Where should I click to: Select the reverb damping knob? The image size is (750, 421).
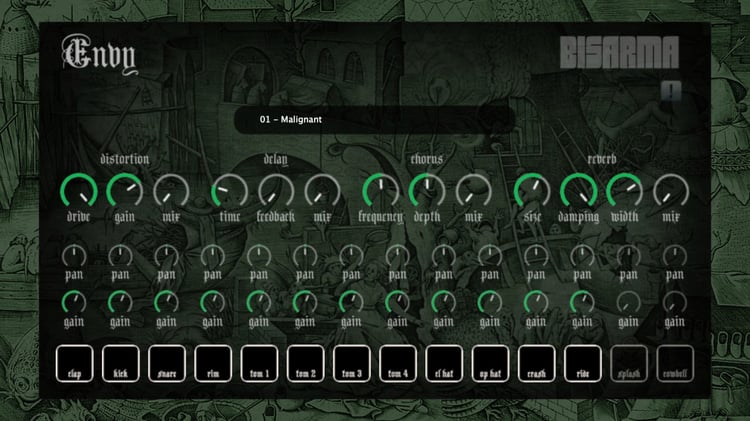point(579,191)
